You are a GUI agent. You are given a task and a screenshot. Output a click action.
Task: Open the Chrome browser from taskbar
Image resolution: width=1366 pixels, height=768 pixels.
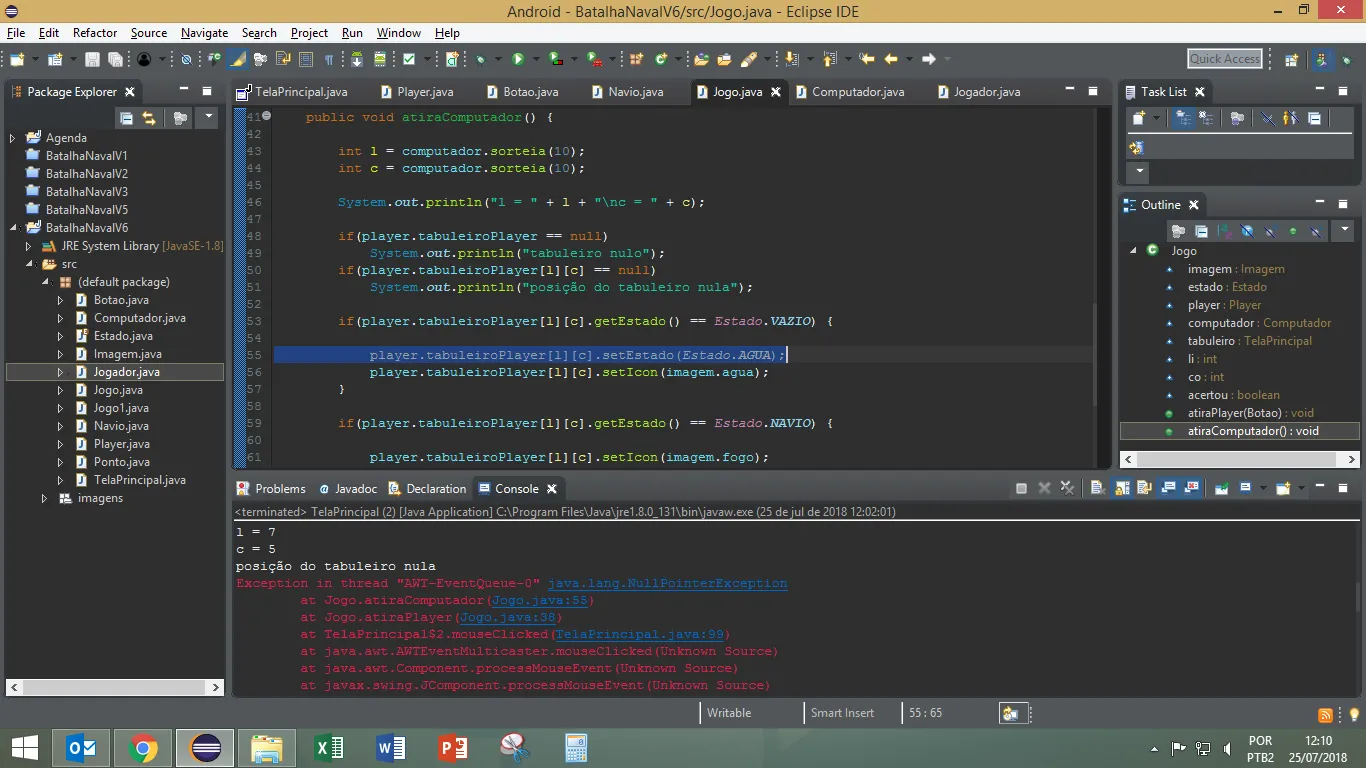coord(143,747)
